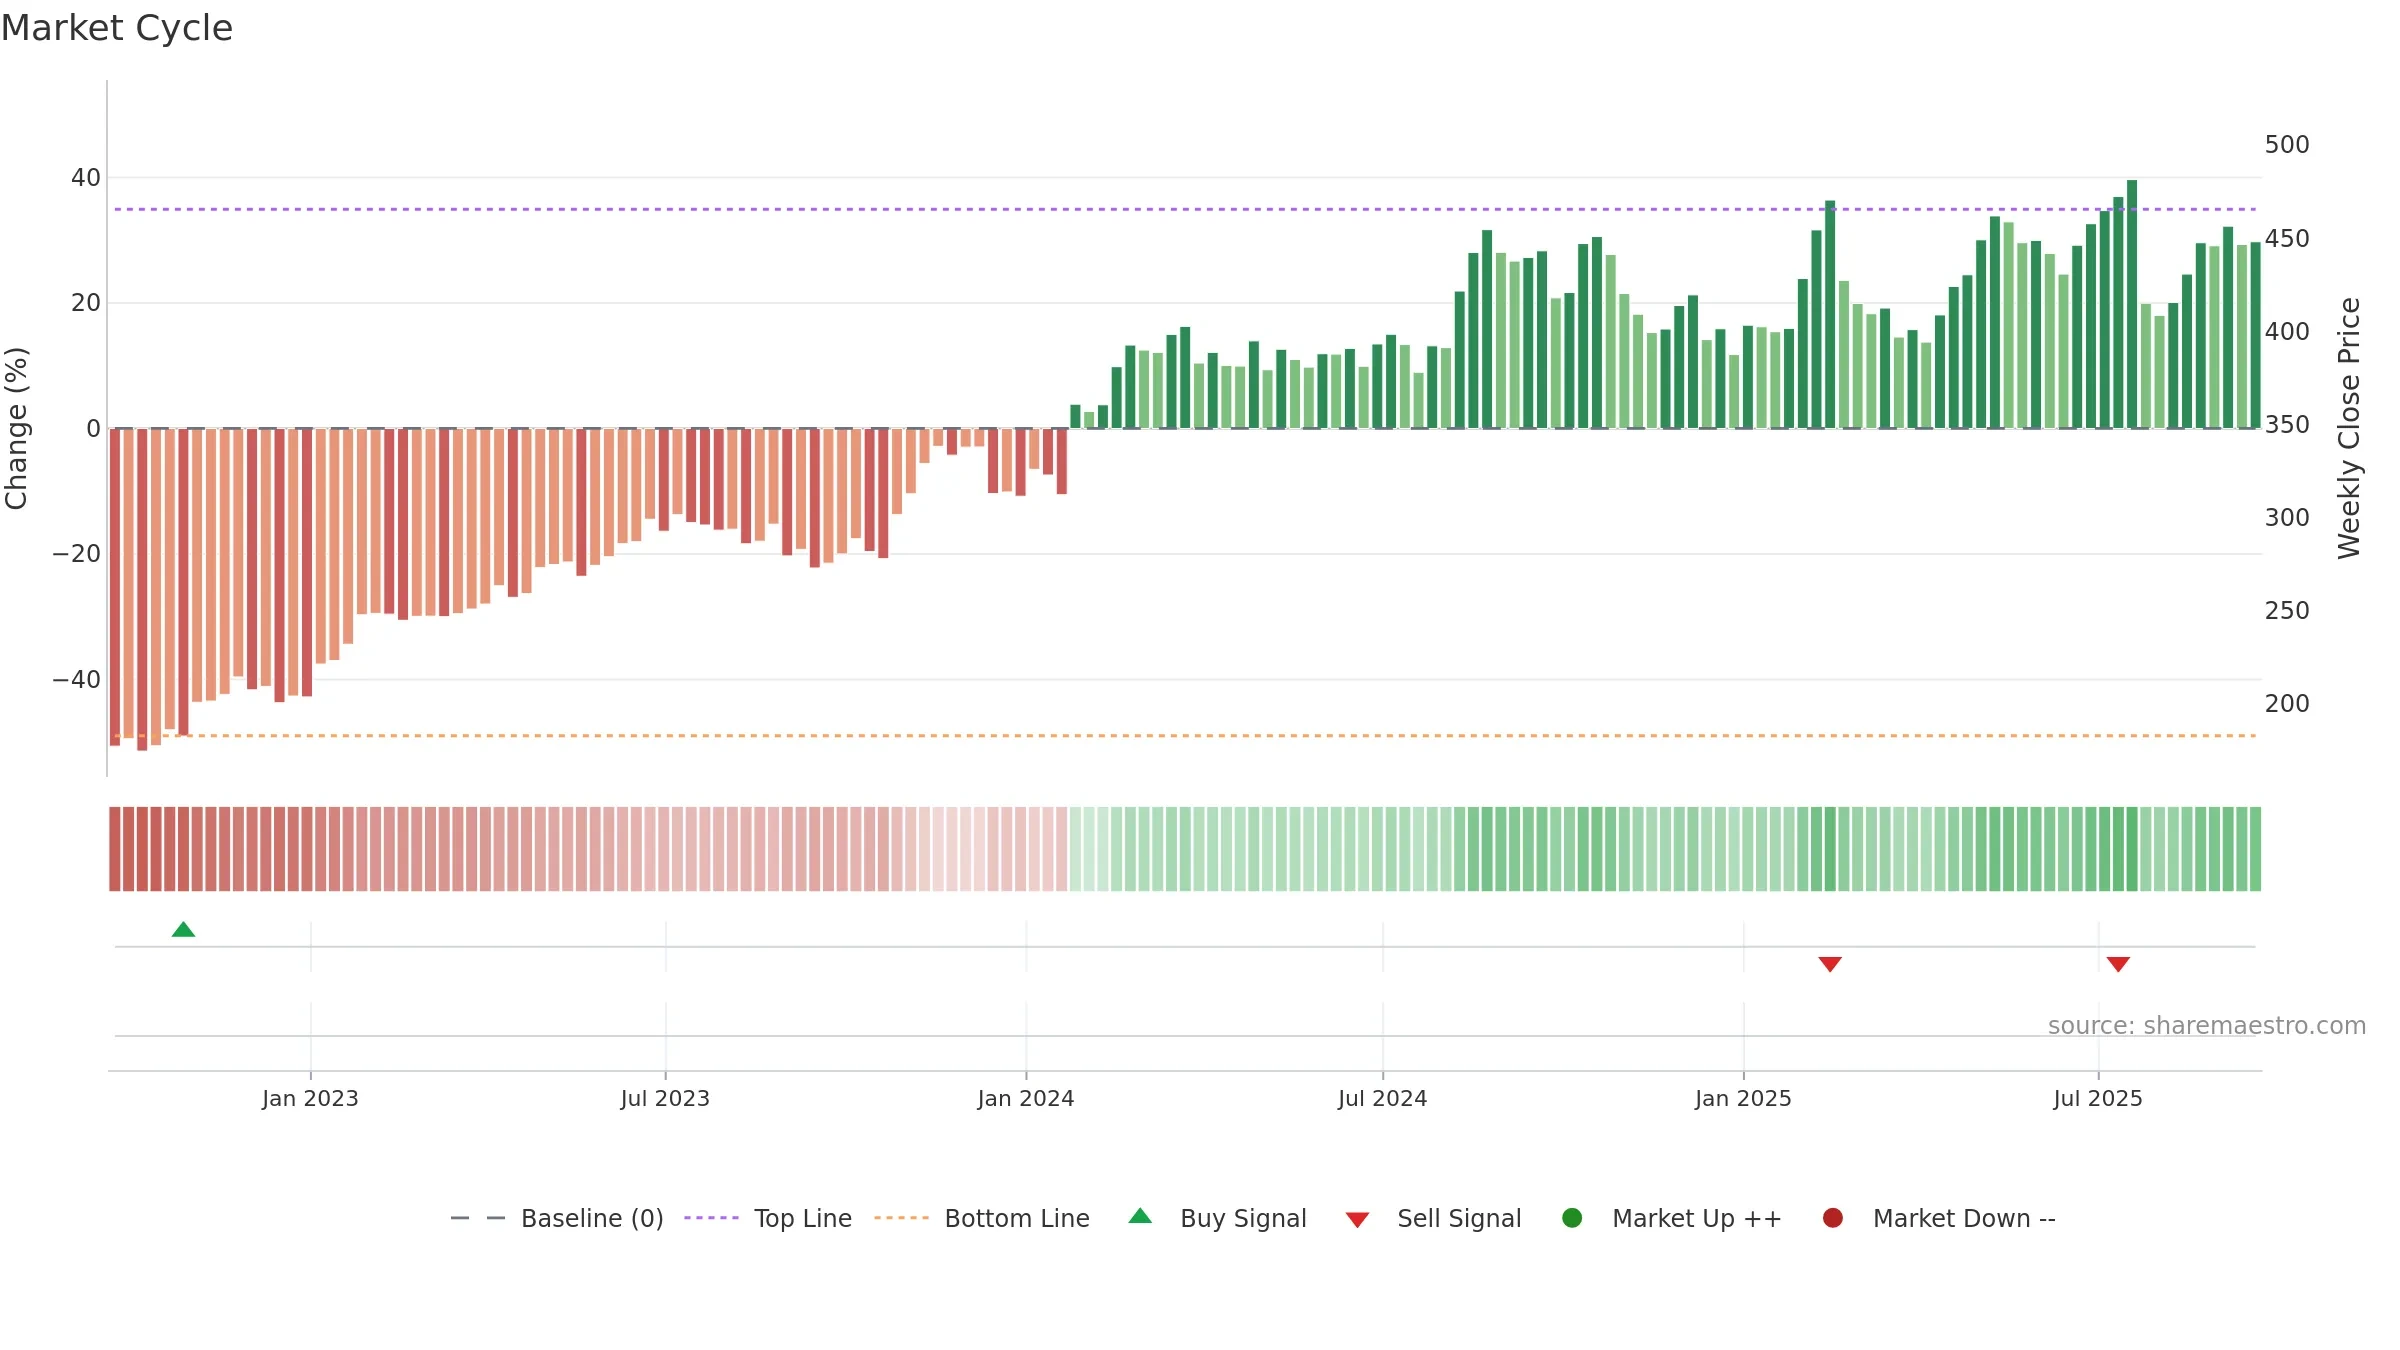Click the Sell Signal marker near Jul 2025

coord(2118,964)
